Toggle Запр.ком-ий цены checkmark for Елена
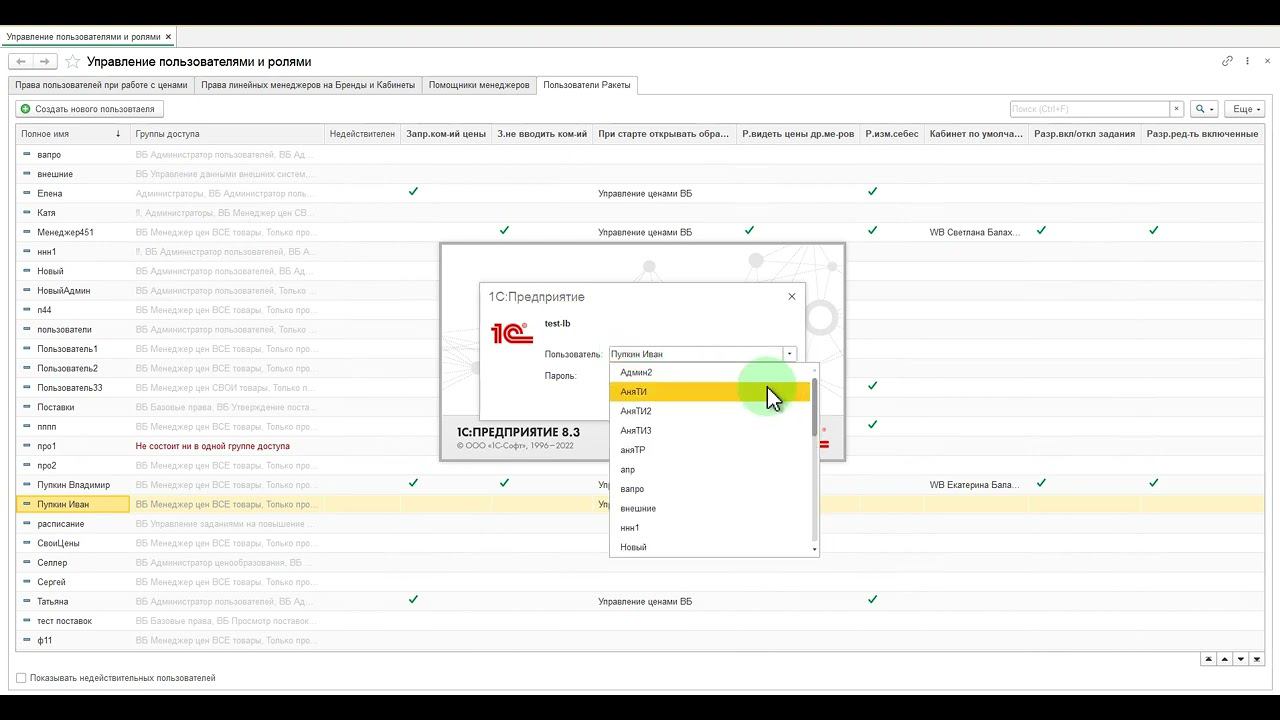The image size is (1280, 720). pyautogui.click(x=413, y=191)
